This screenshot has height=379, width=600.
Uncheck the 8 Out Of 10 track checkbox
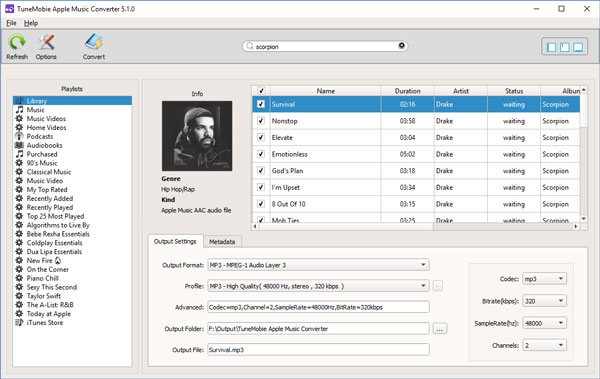tap(261, 204)
